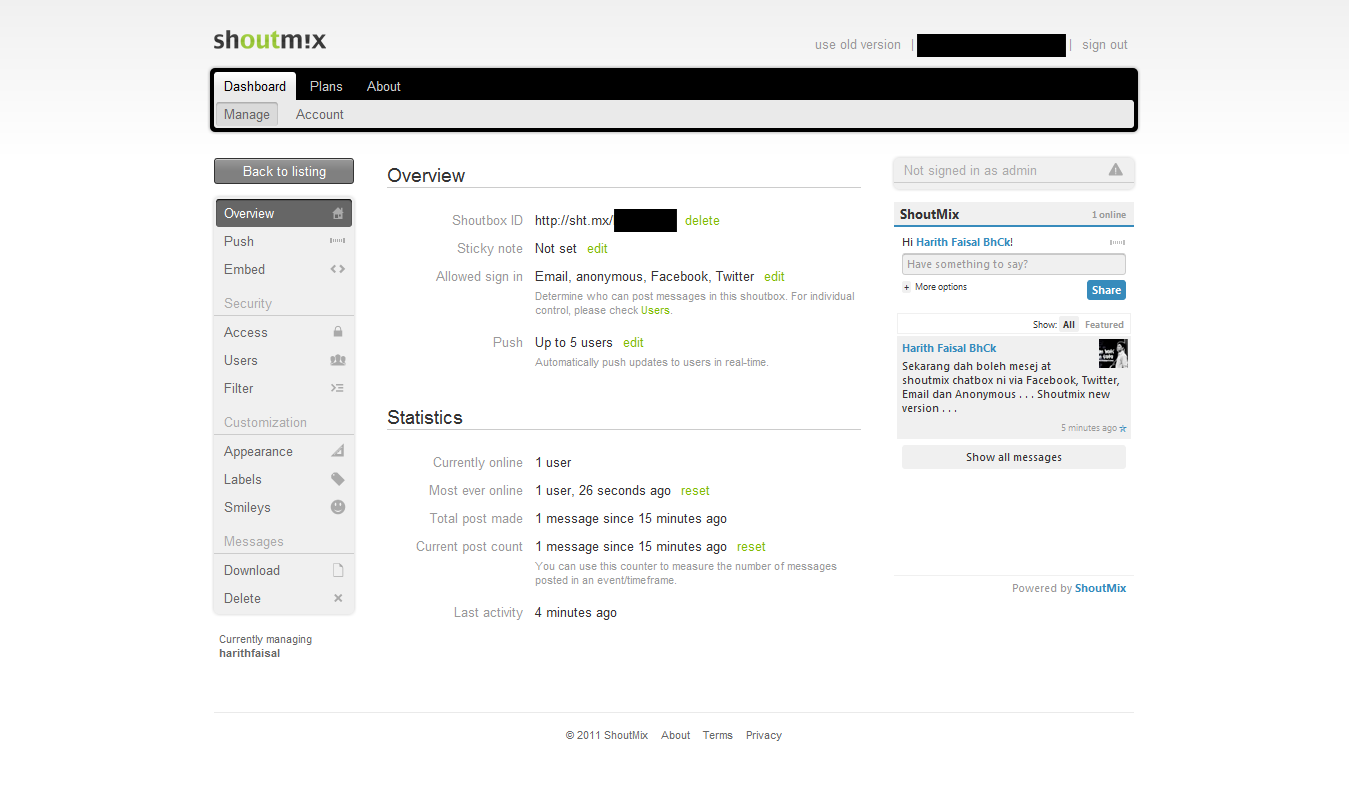Open the Push sidebar item
The height and width of the screenshot is (787, 1349).
(x=284, y=241)
